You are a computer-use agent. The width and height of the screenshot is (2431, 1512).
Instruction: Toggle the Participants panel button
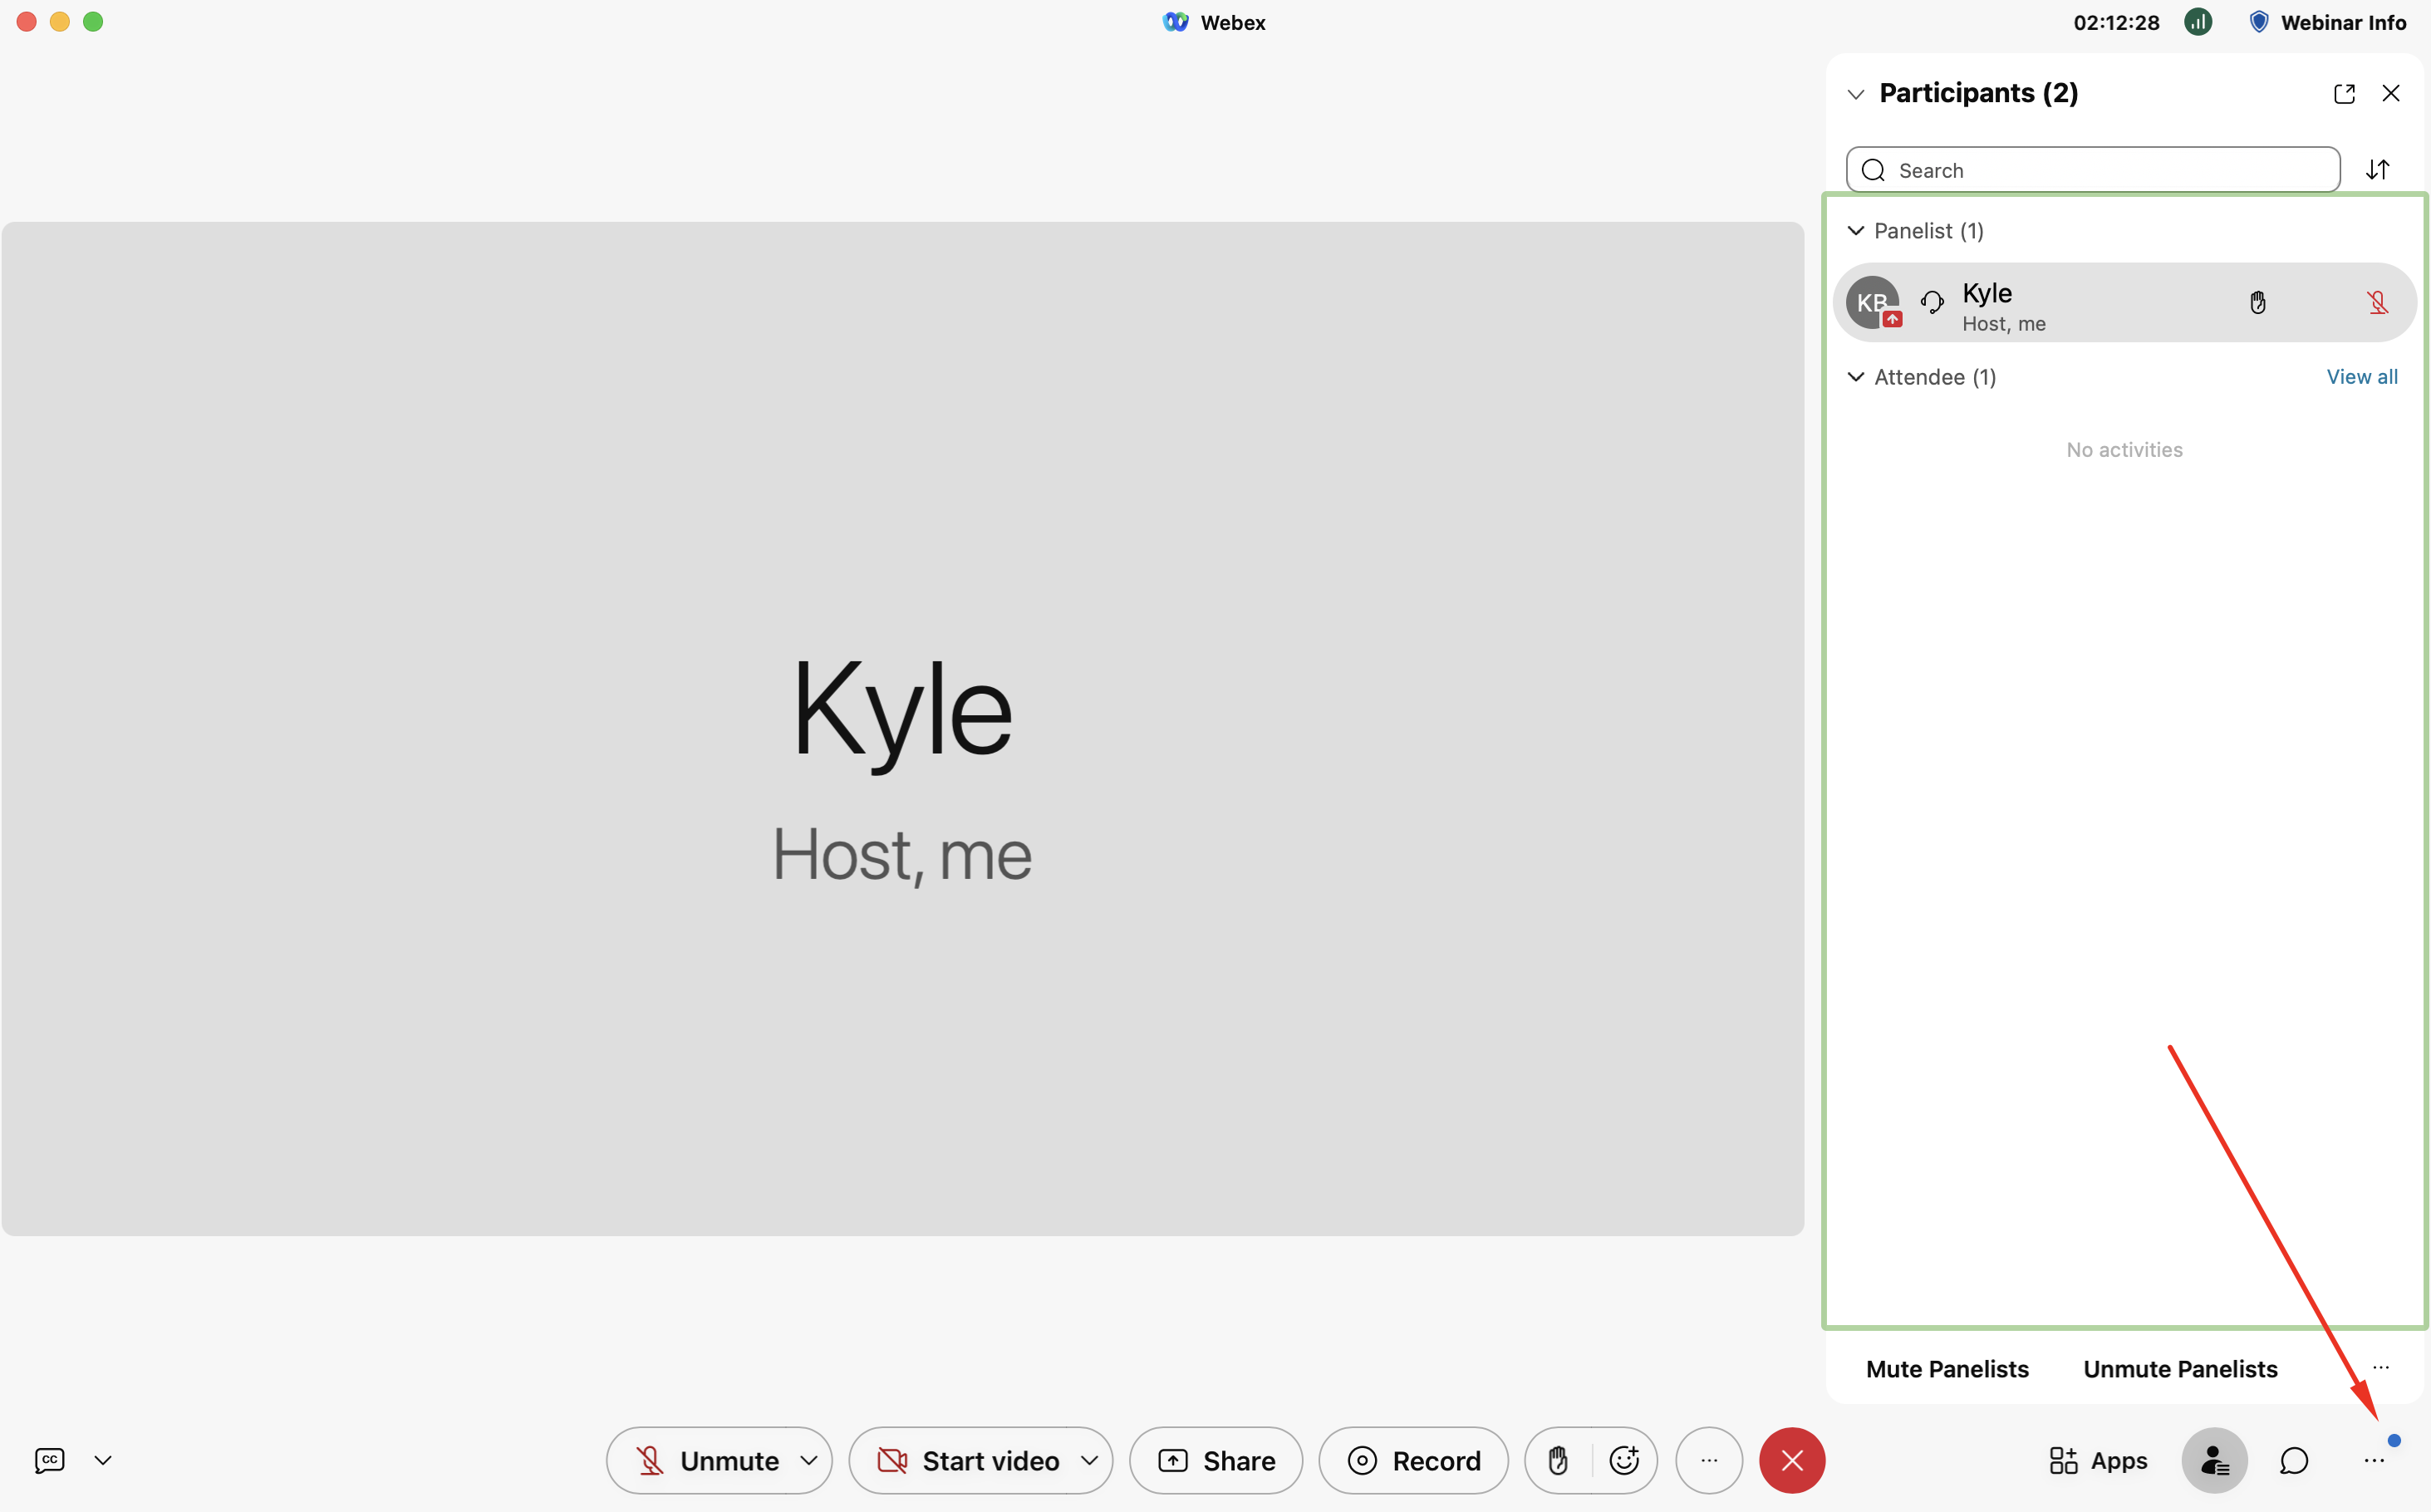[x=2215, y=1460]
